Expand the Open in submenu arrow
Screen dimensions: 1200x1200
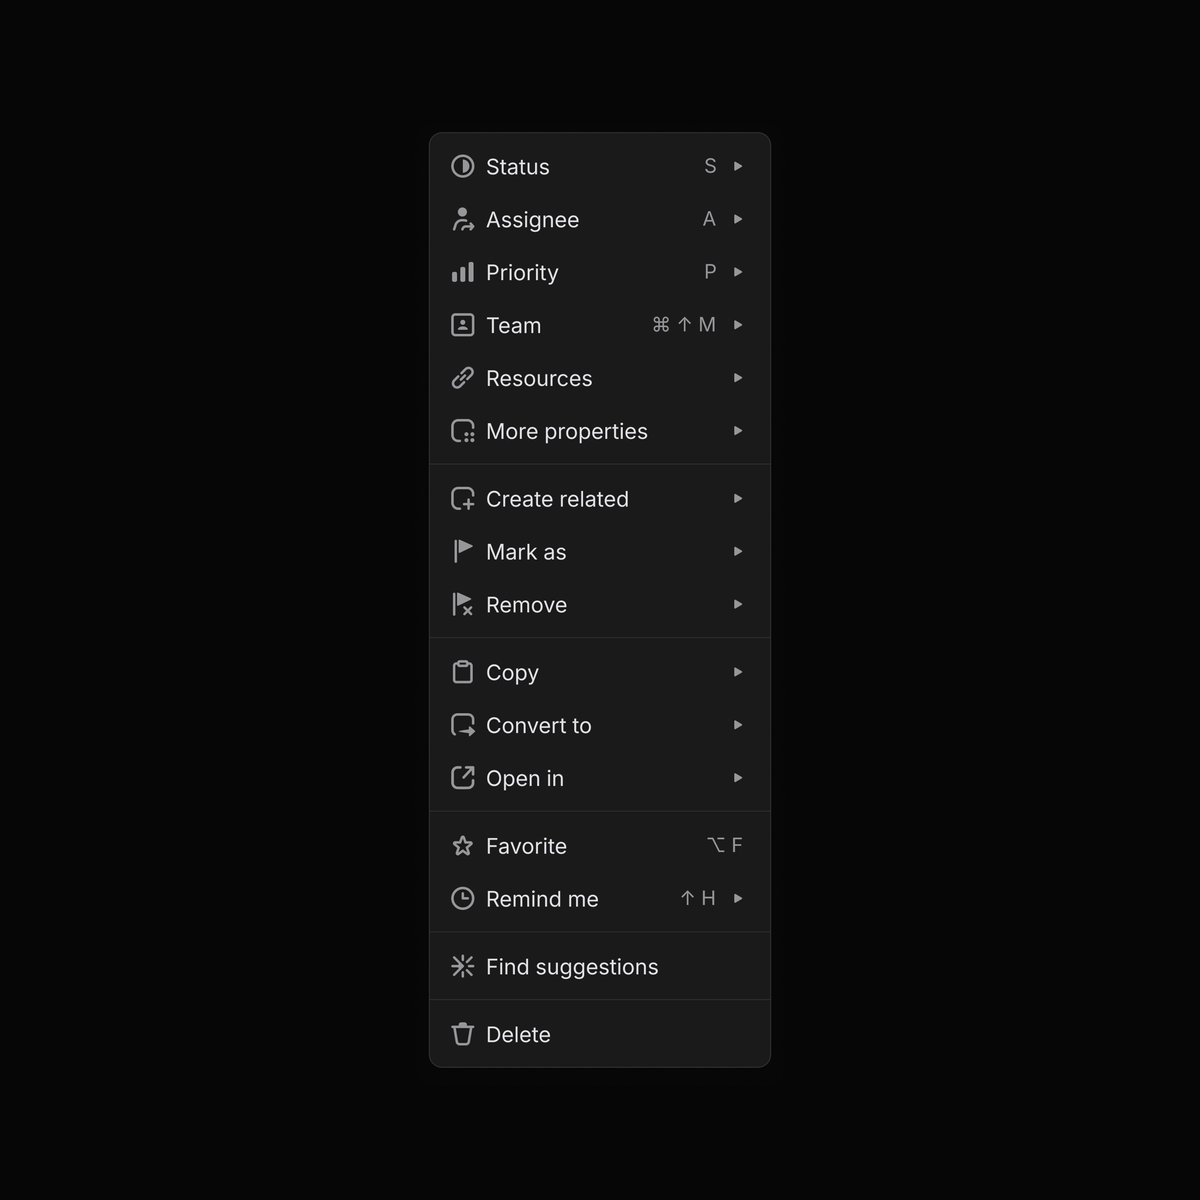click(x=738, y=778)
